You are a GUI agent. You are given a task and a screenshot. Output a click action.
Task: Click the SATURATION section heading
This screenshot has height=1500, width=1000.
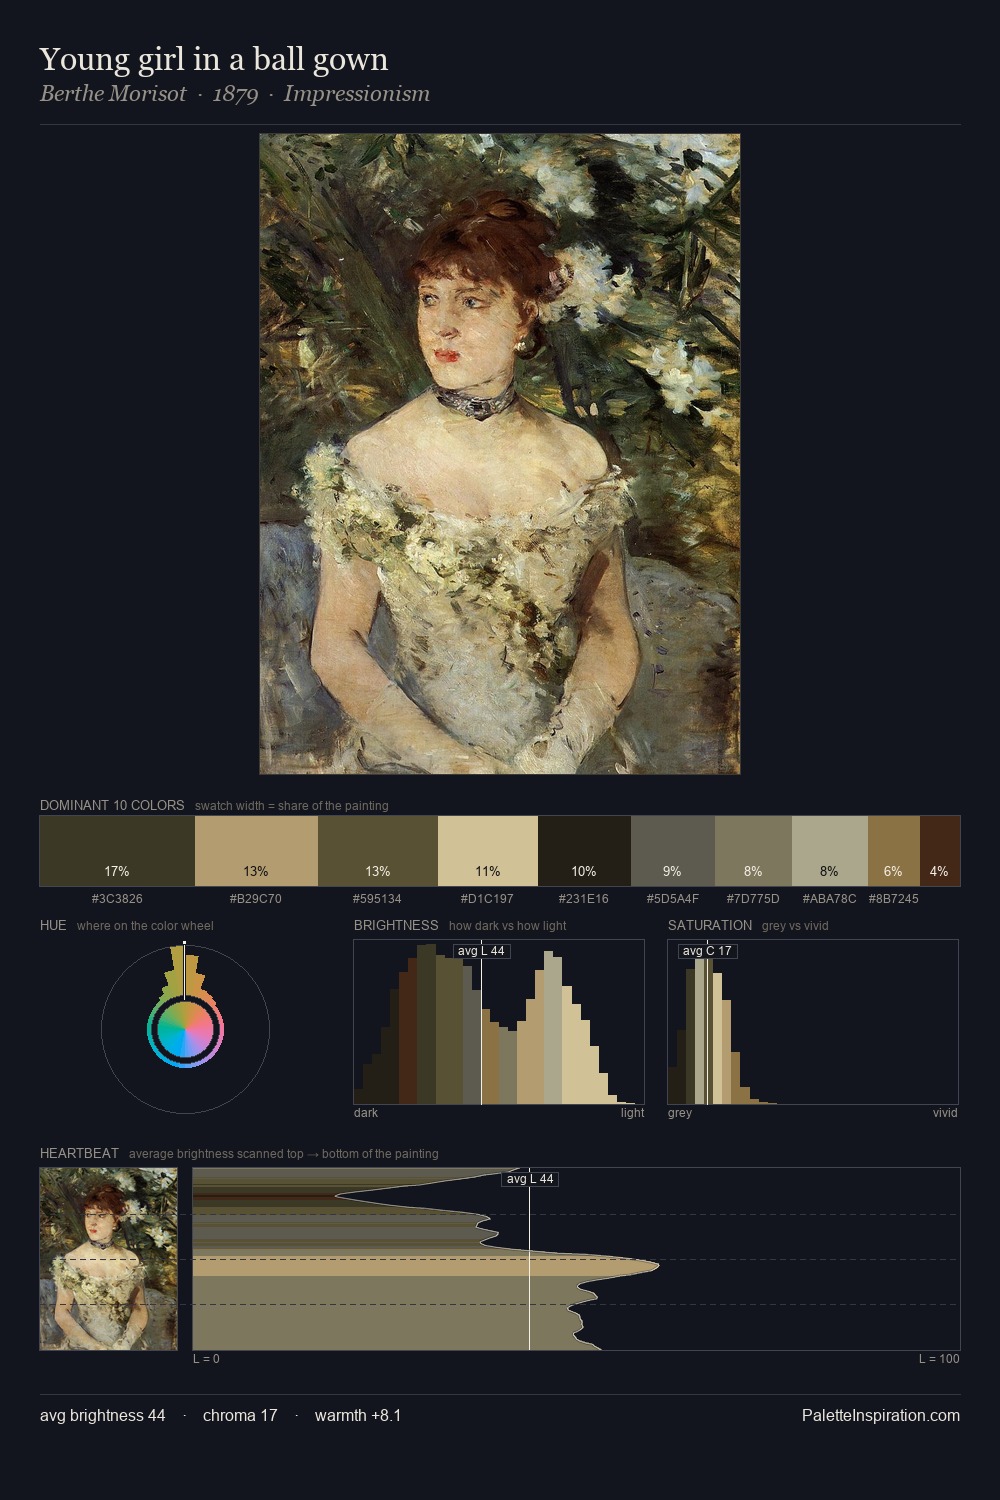pos(710,925)
